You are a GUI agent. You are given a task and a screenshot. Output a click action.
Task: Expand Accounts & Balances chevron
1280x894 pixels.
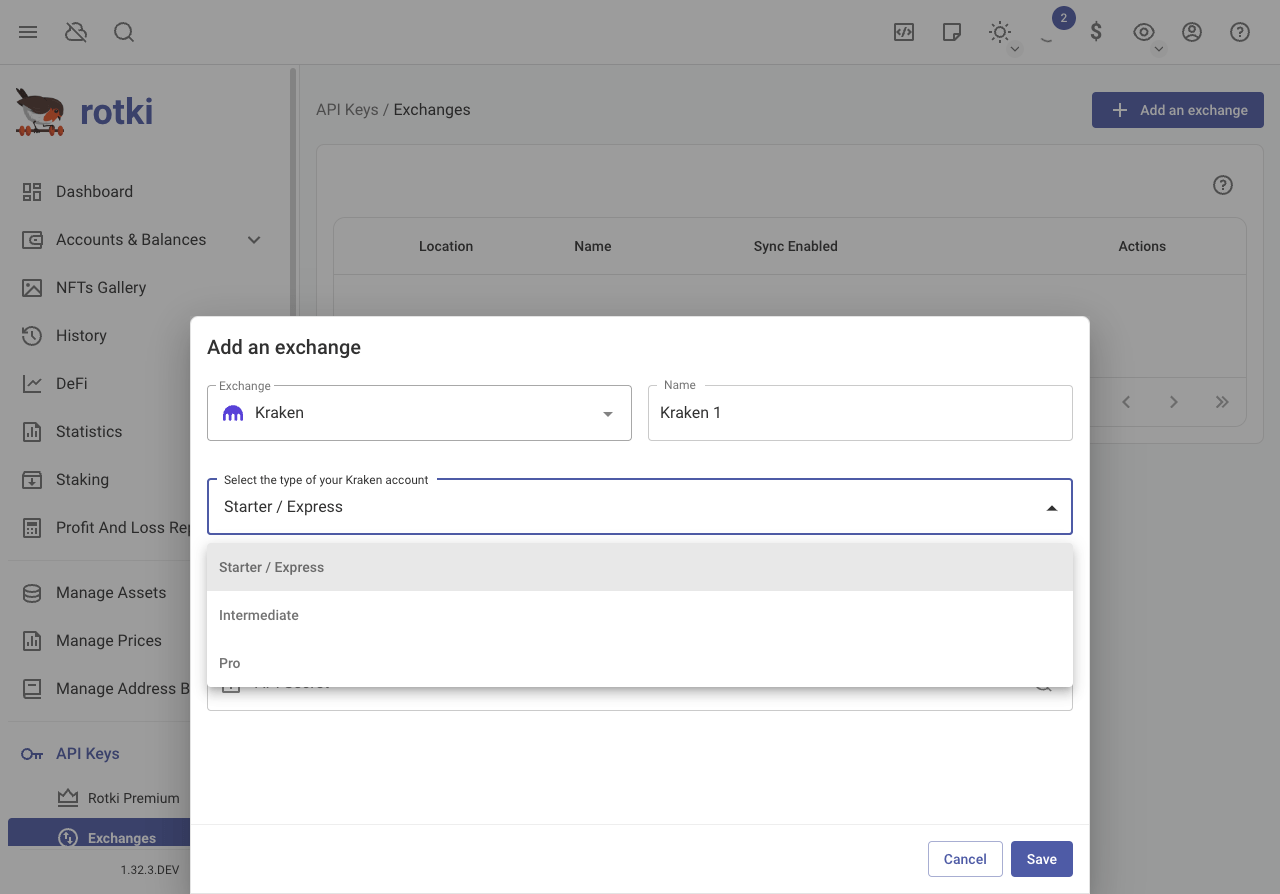click(x=254, y=240)
